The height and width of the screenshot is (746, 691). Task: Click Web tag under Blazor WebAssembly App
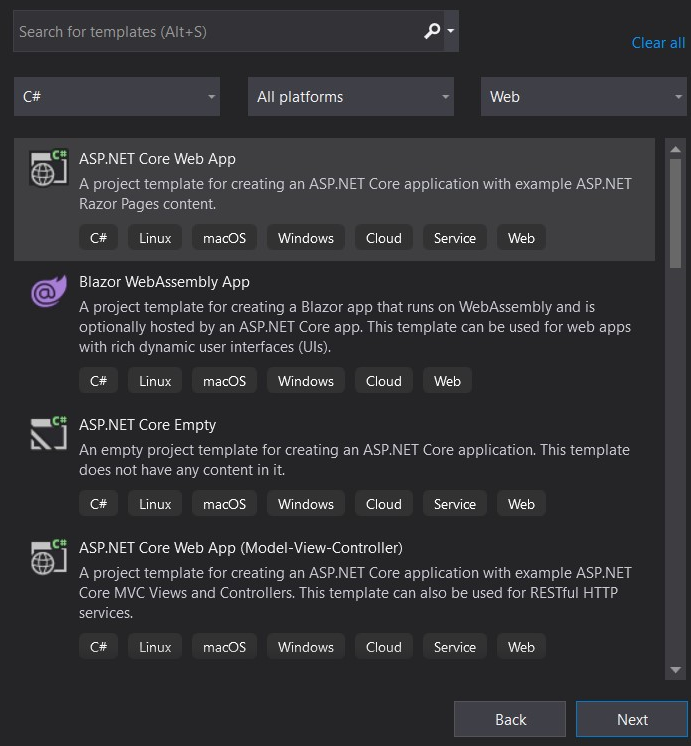(447, 381)
